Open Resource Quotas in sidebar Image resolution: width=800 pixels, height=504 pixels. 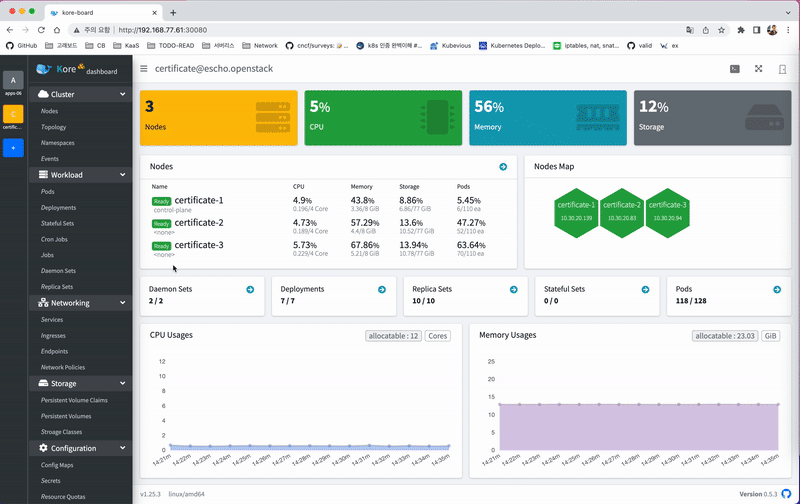coord(63,497)
